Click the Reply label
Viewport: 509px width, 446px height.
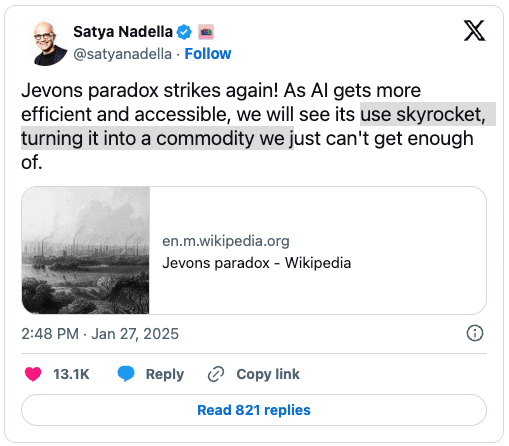(x=165, y=374)
